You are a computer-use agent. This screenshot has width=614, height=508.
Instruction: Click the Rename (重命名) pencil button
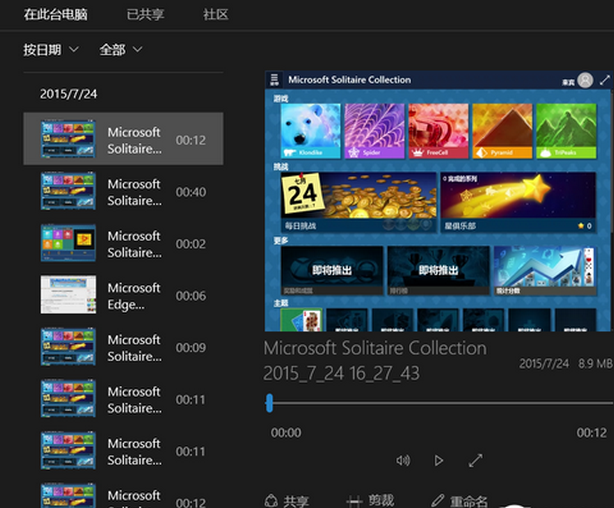click(x=459, y=501)
